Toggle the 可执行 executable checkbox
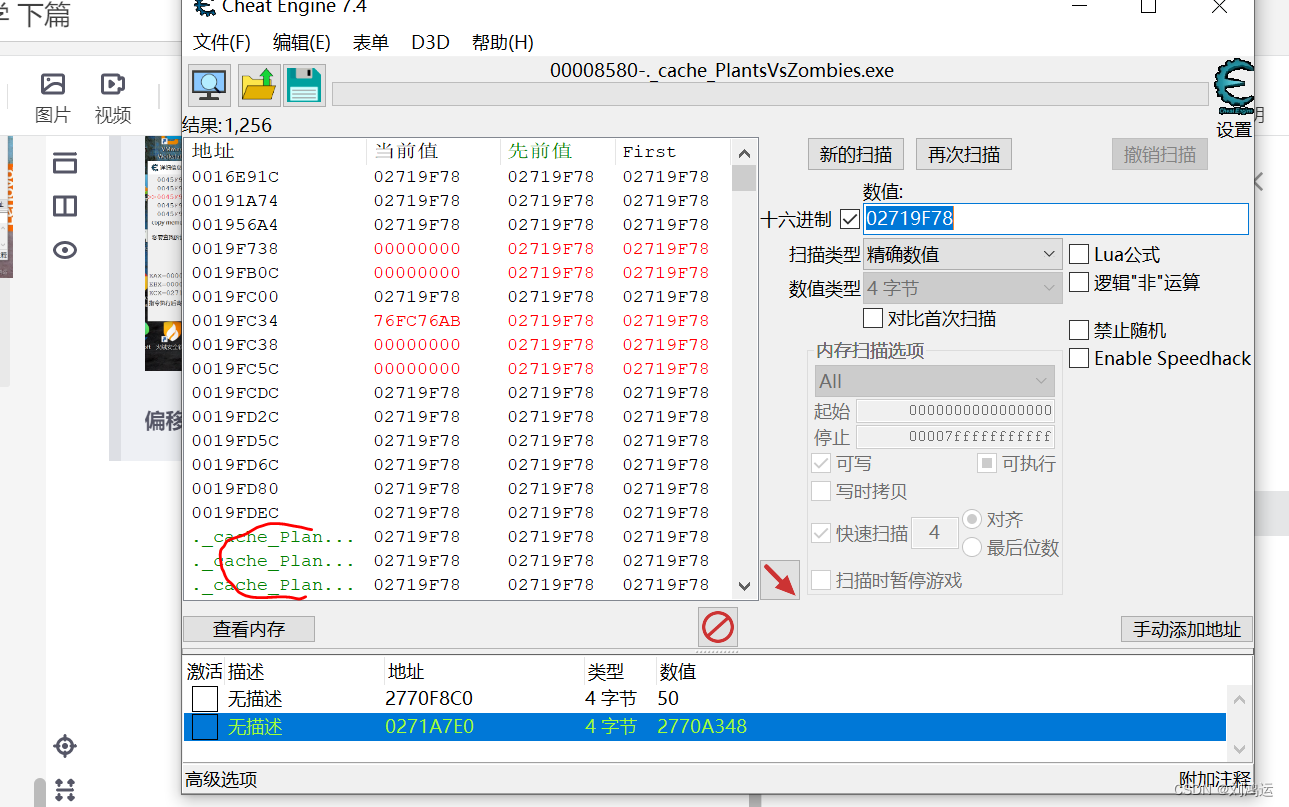This screenshot has height=807, width=1289. (x=987, y=463)
